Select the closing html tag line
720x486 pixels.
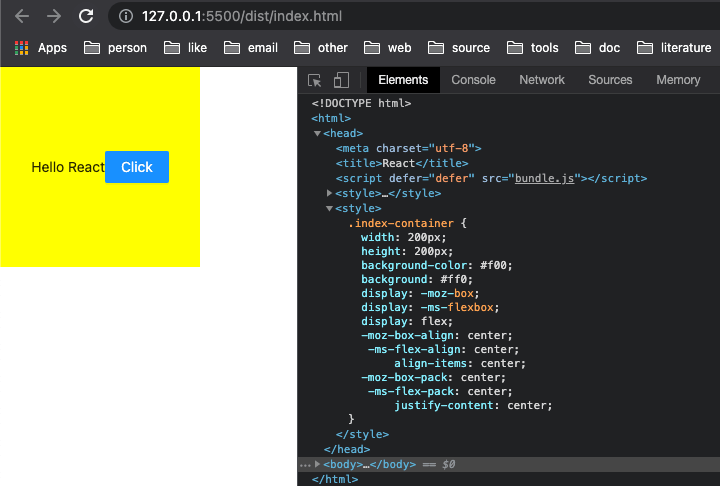tap(335, 480)
